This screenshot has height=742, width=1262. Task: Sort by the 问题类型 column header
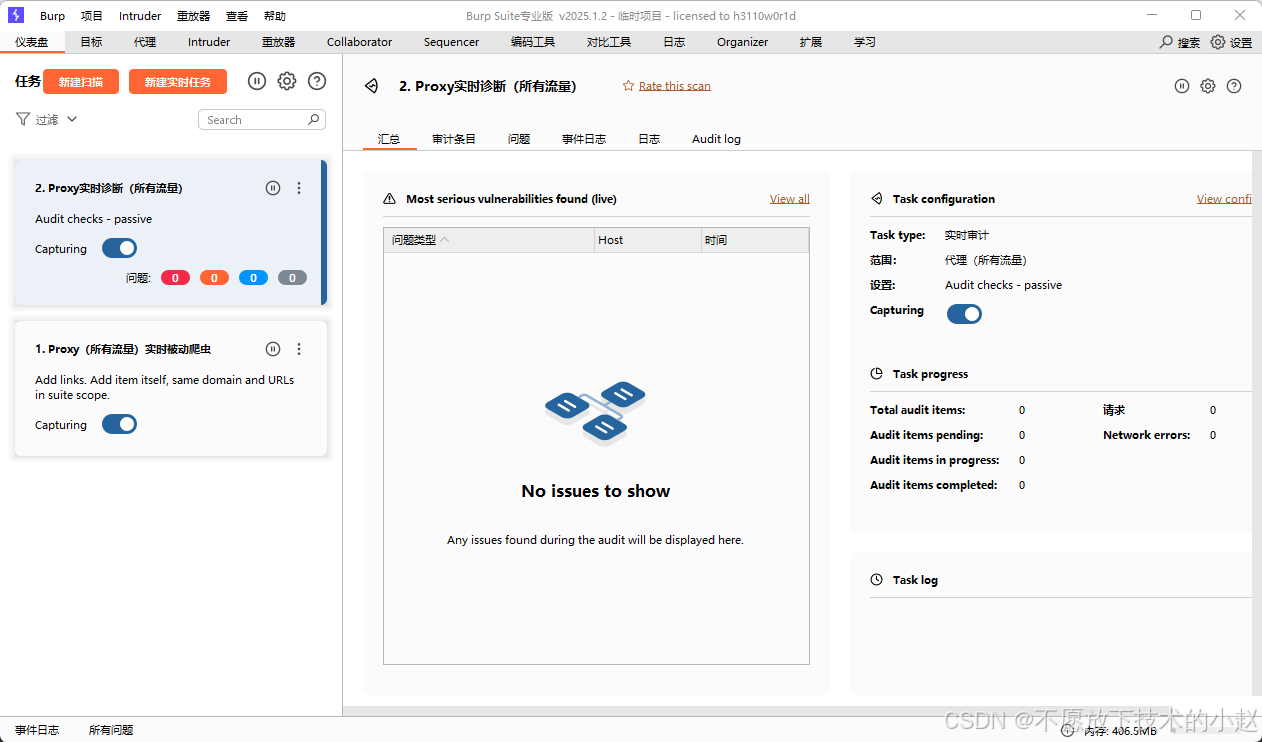[489, 240]
